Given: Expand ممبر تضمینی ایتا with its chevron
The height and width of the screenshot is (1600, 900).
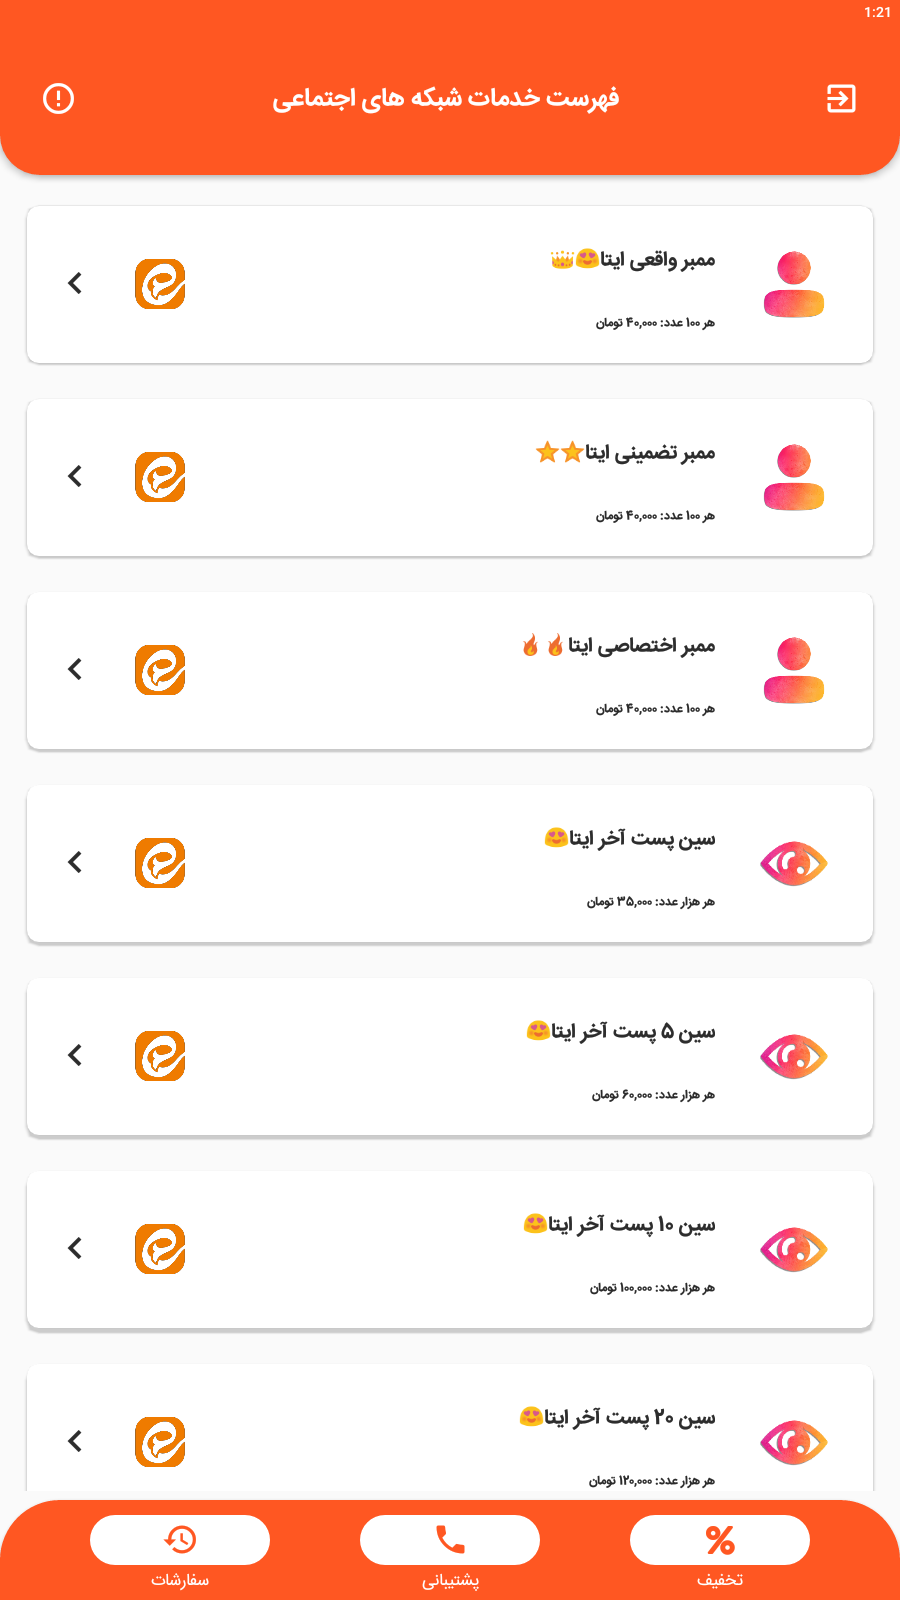Looking at the screenshot, I should coord(75,477).
